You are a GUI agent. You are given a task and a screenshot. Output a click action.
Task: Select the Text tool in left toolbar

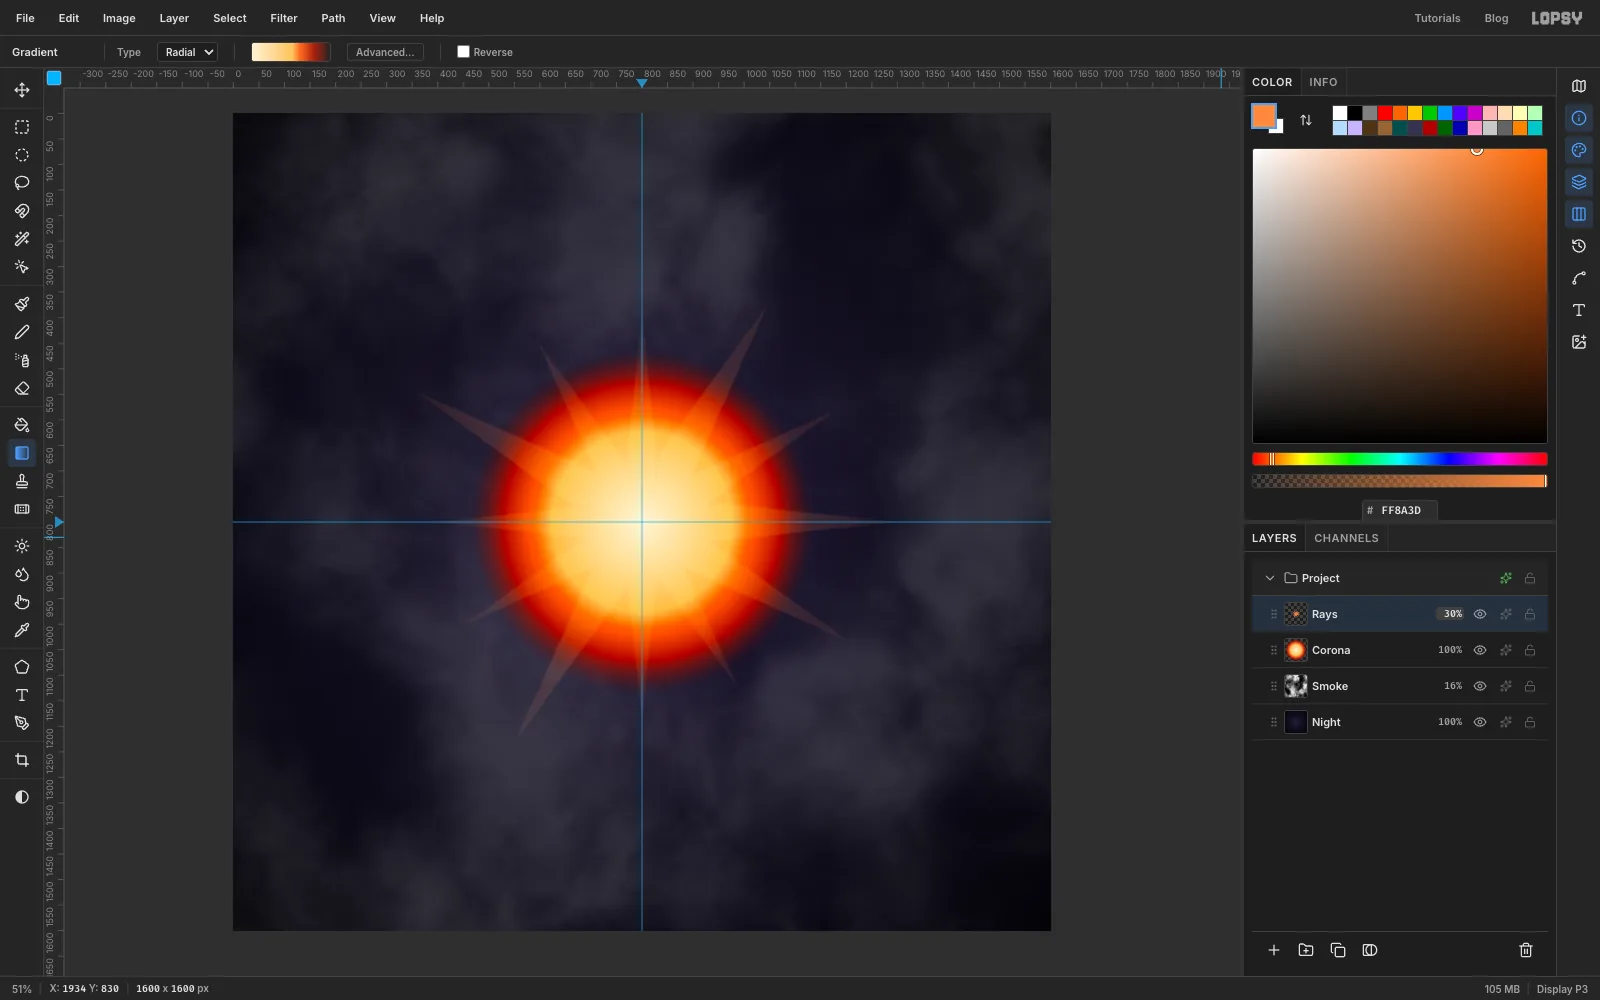(22, 695)
